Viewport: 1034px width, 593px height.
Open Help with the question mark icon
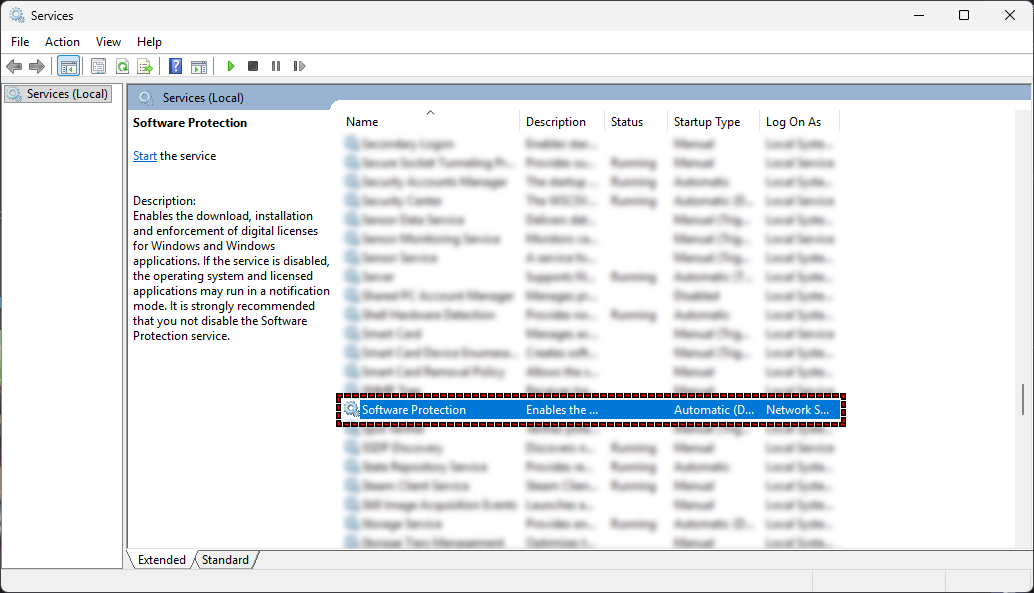coord(176,66)
